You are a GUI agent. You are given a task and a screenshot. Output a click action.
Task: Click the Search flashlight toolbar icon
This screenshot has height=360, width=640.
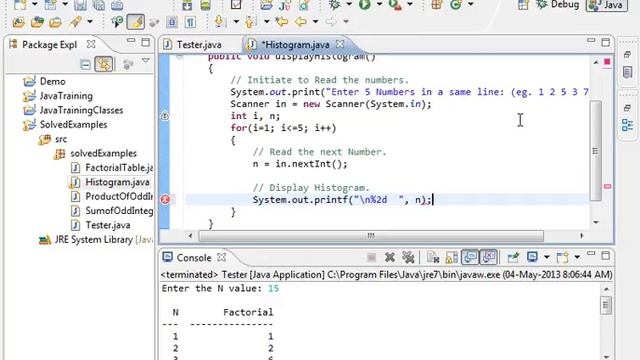(x=75, y=22)
